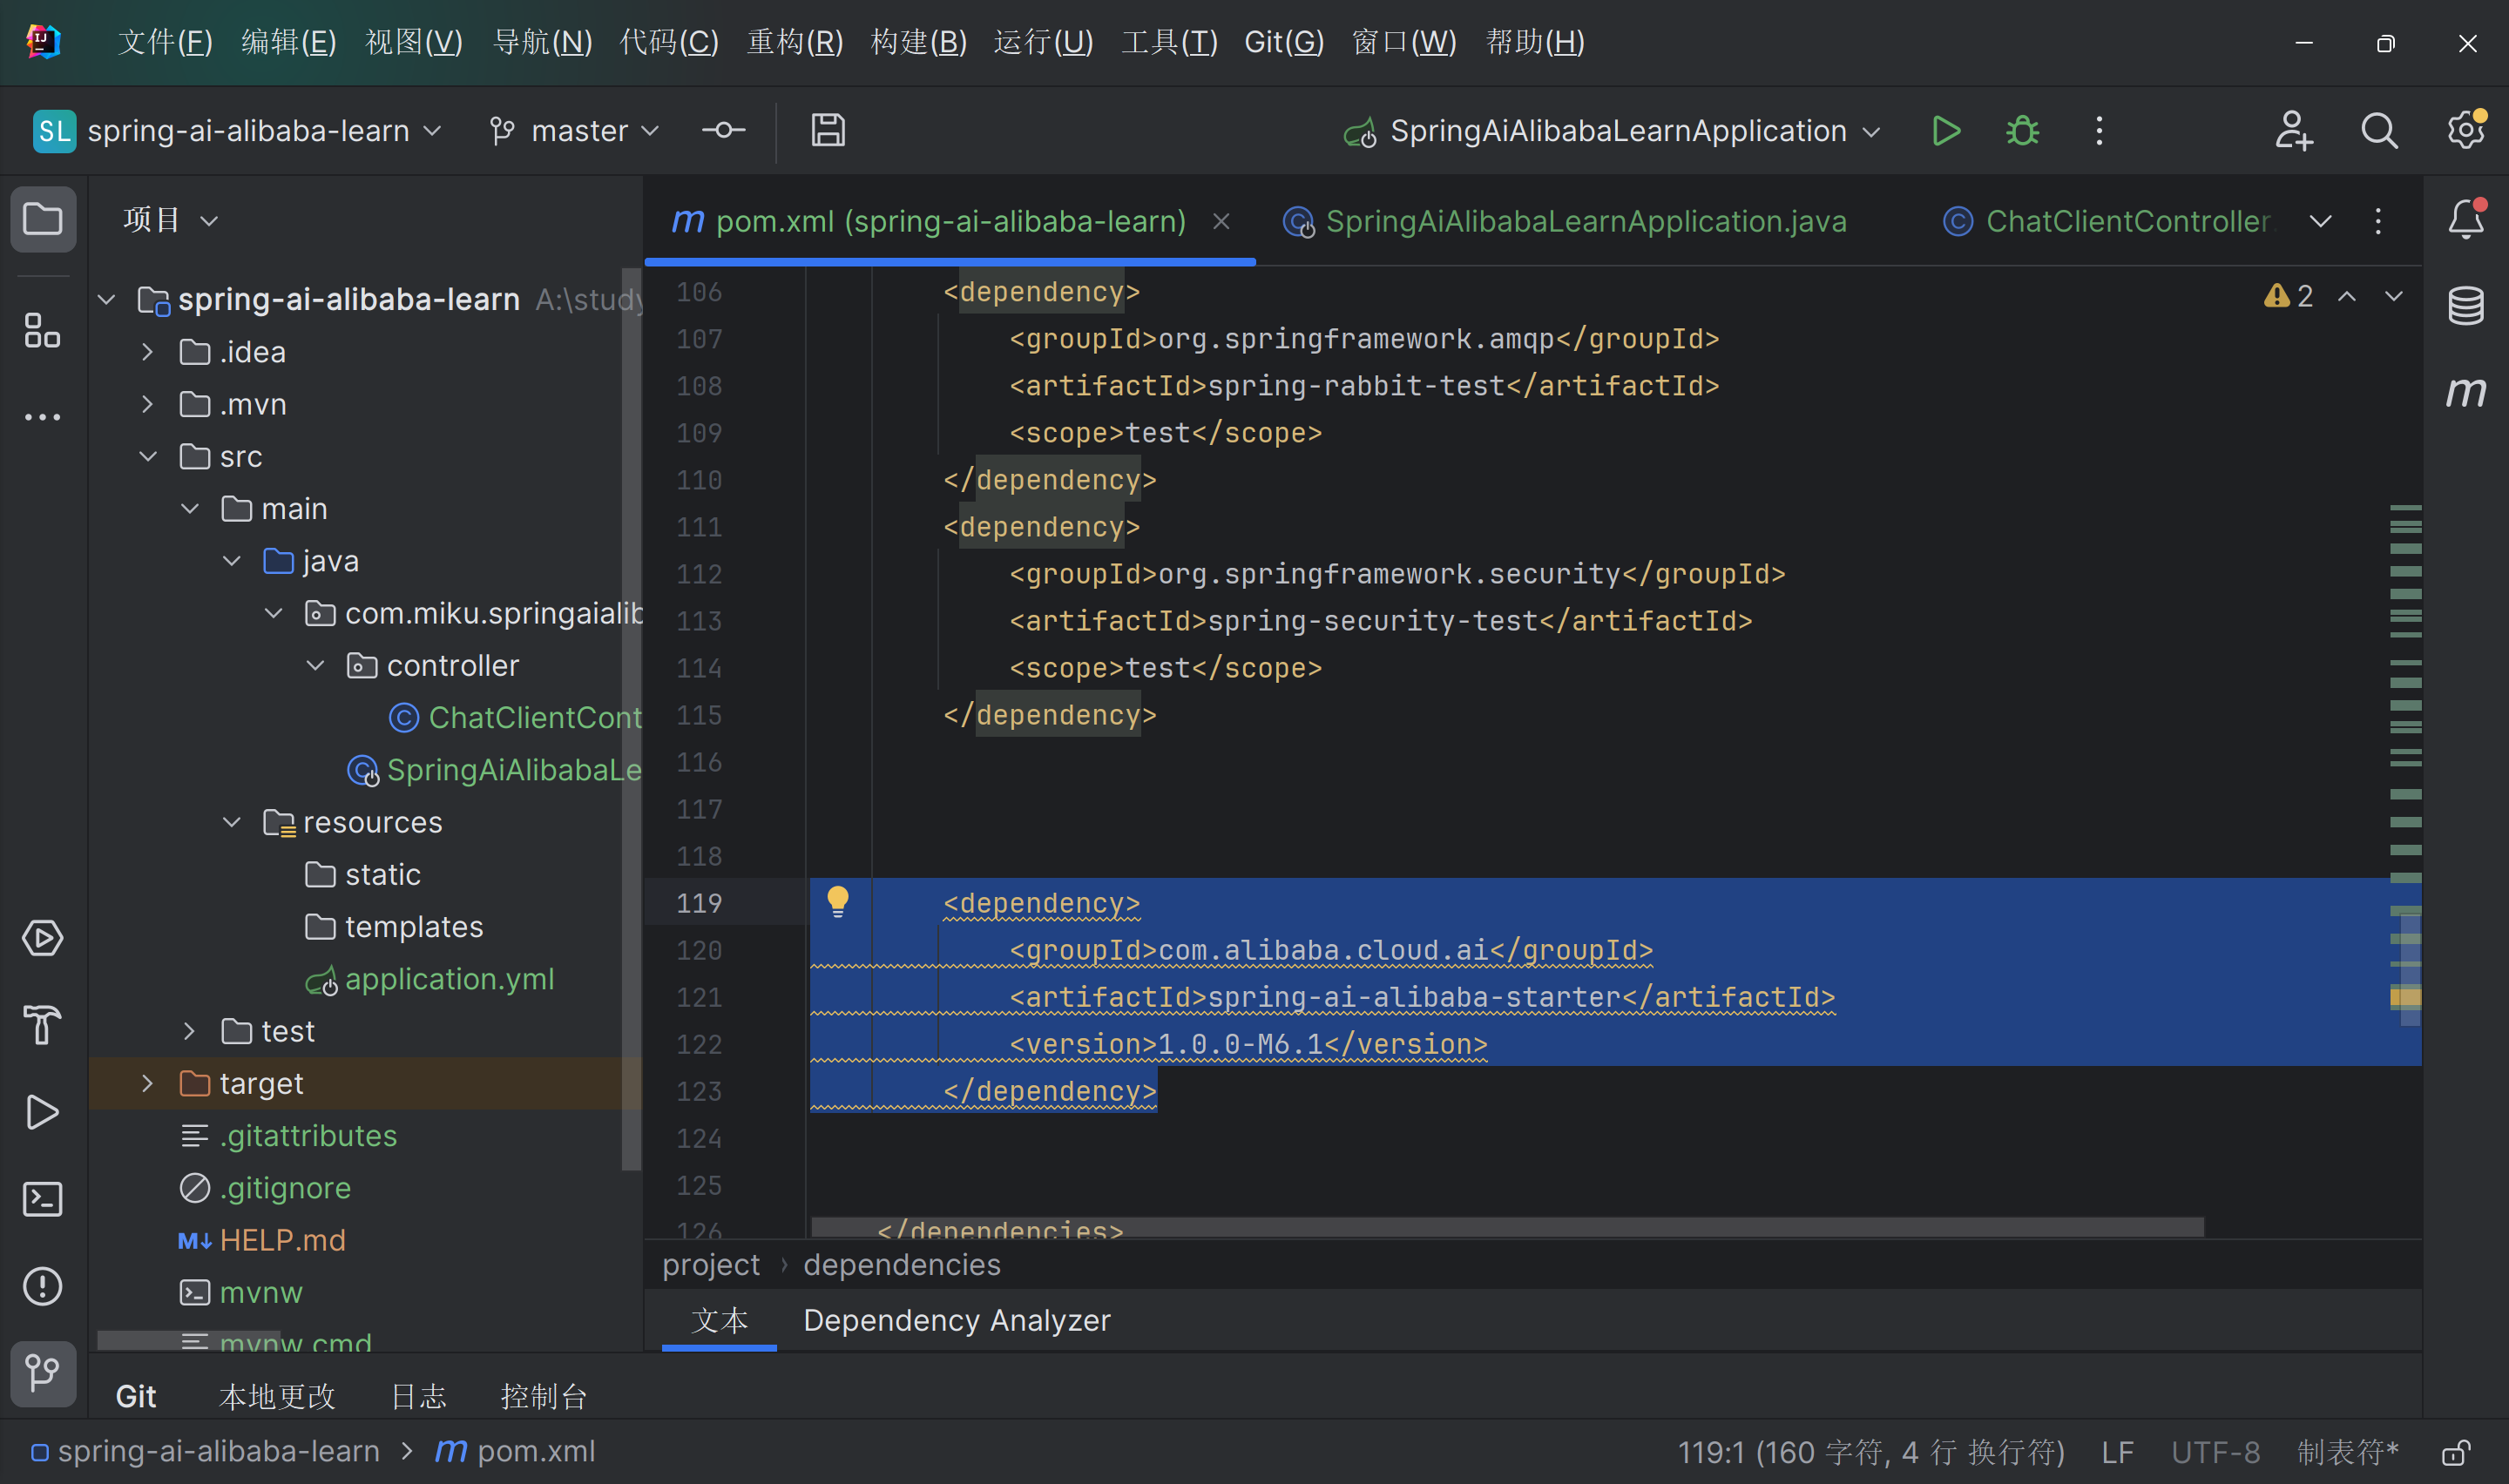The image size is (2509, 1484).
Task: Open the Database tool window
Action: point(2466,305)
